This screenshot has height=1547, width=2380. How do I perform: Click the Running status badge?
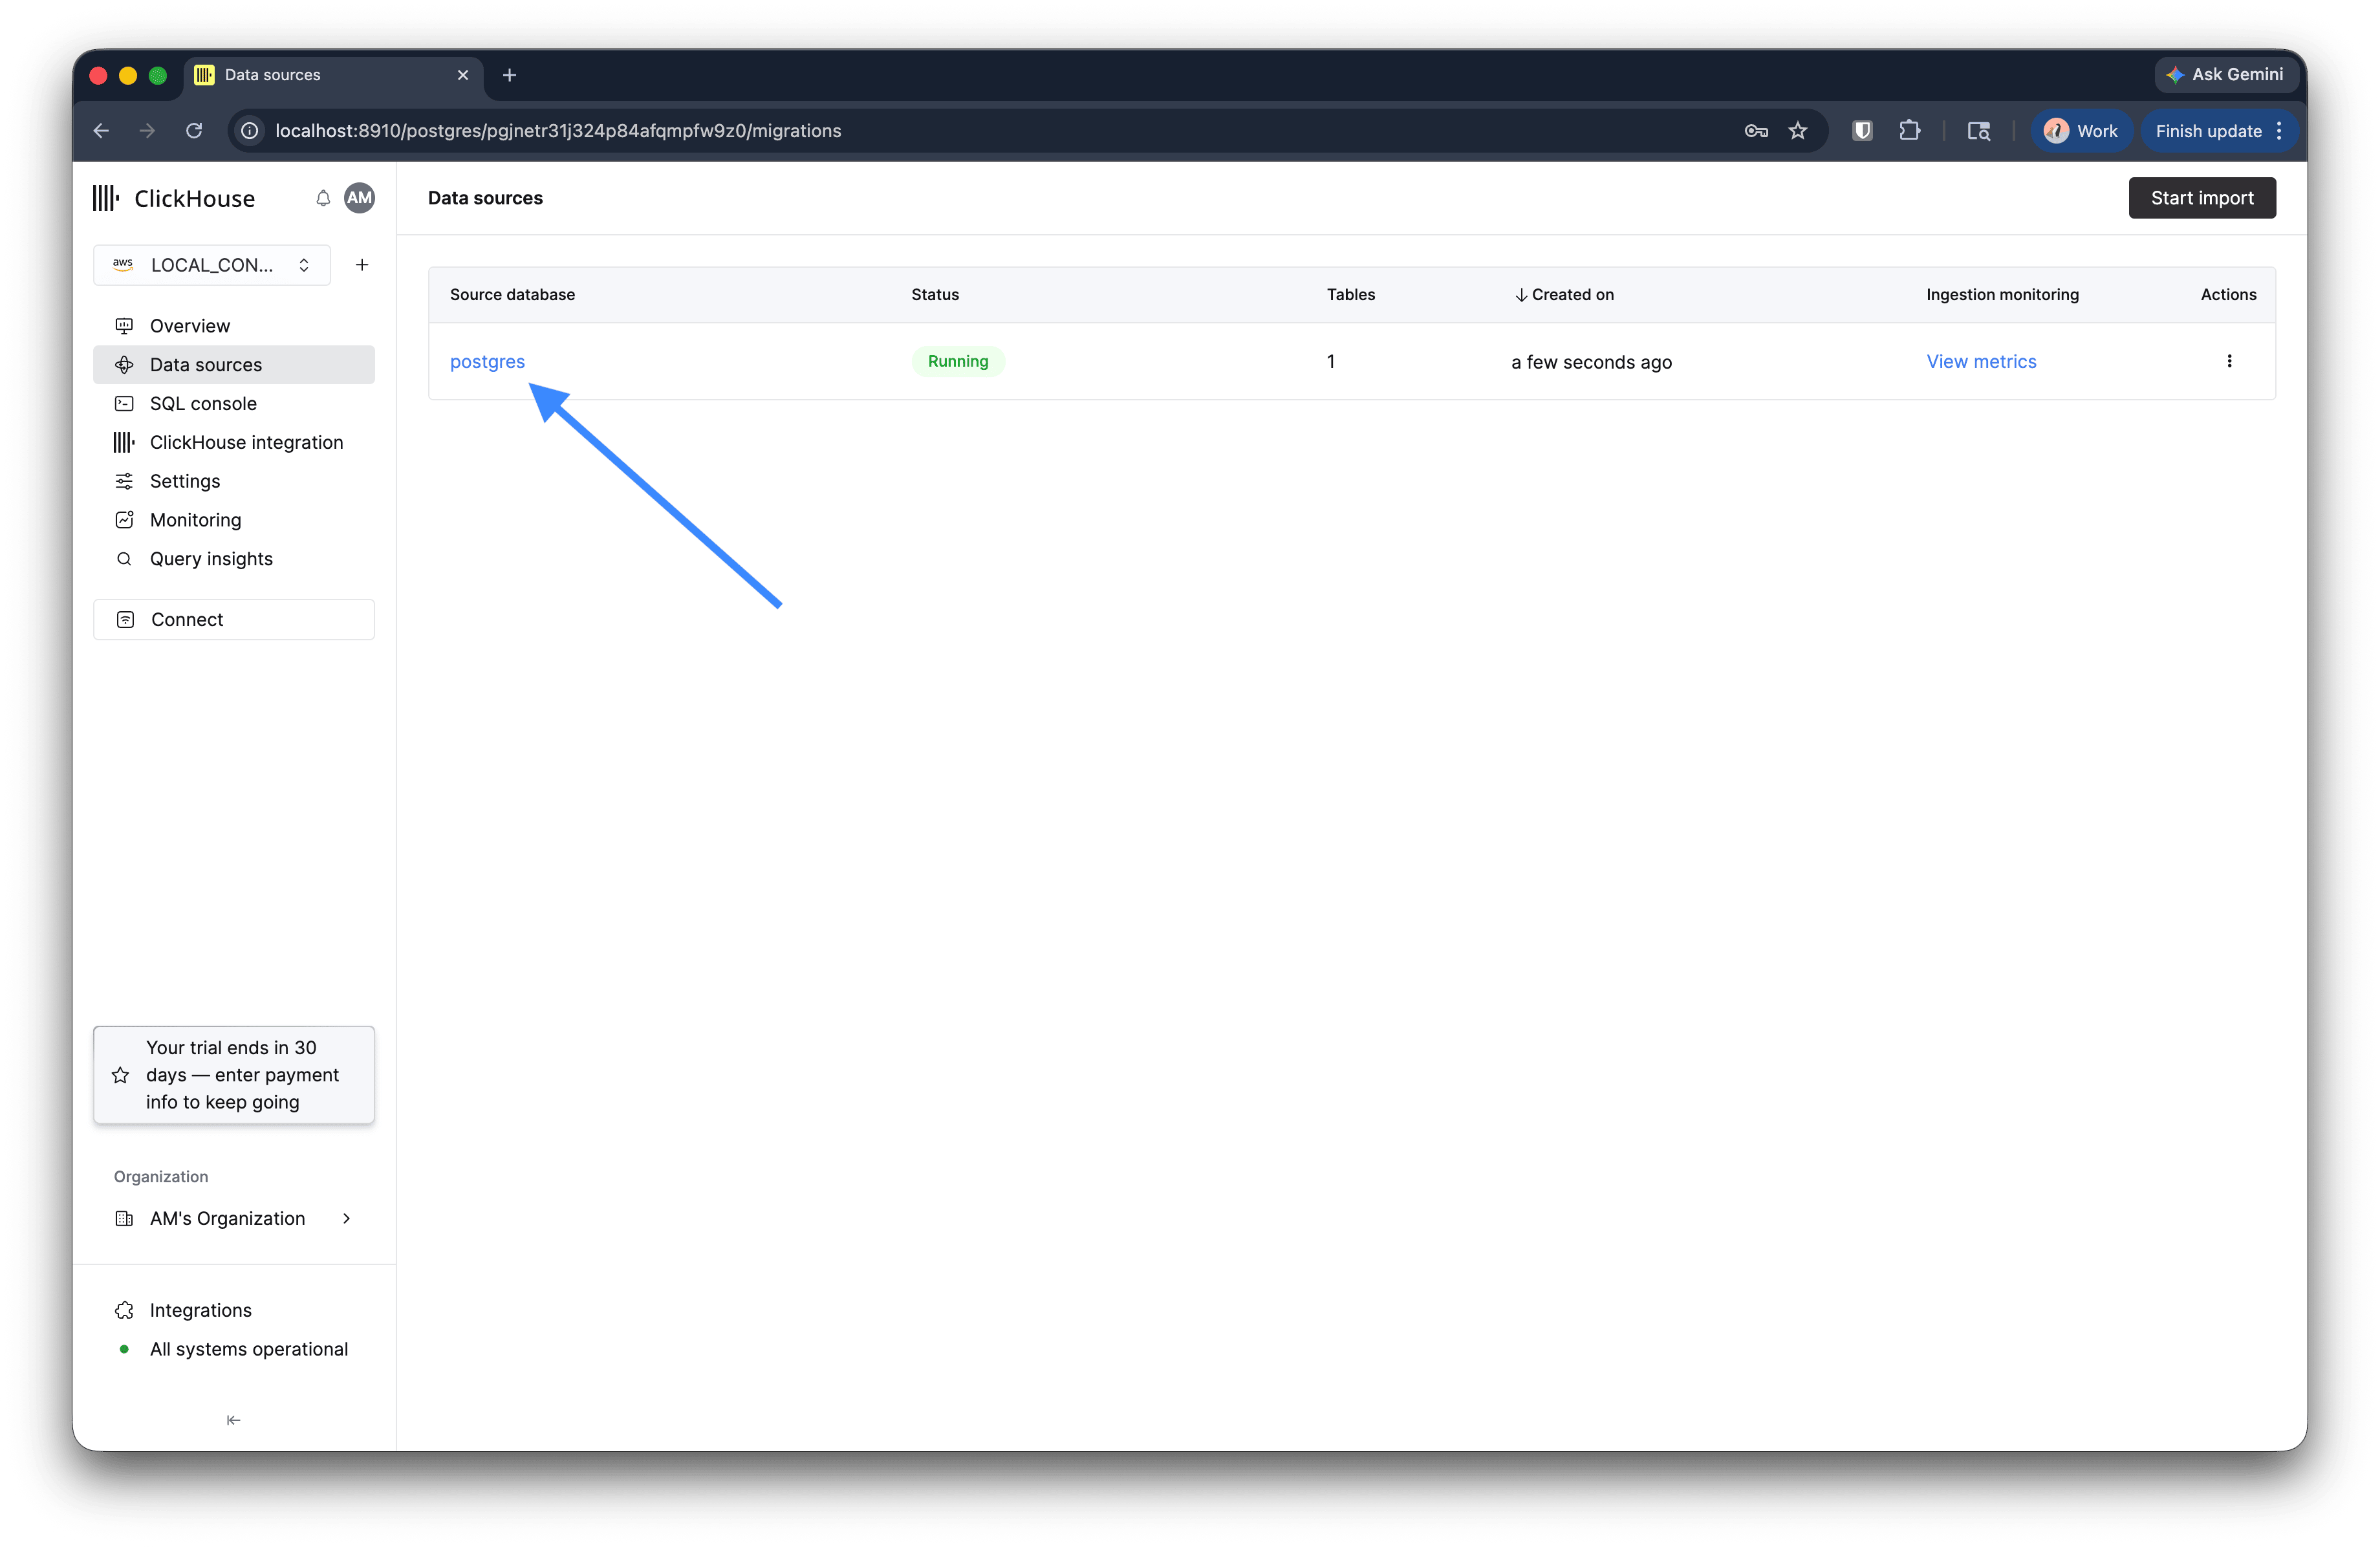pyautogui.click(x=958, y=361)
